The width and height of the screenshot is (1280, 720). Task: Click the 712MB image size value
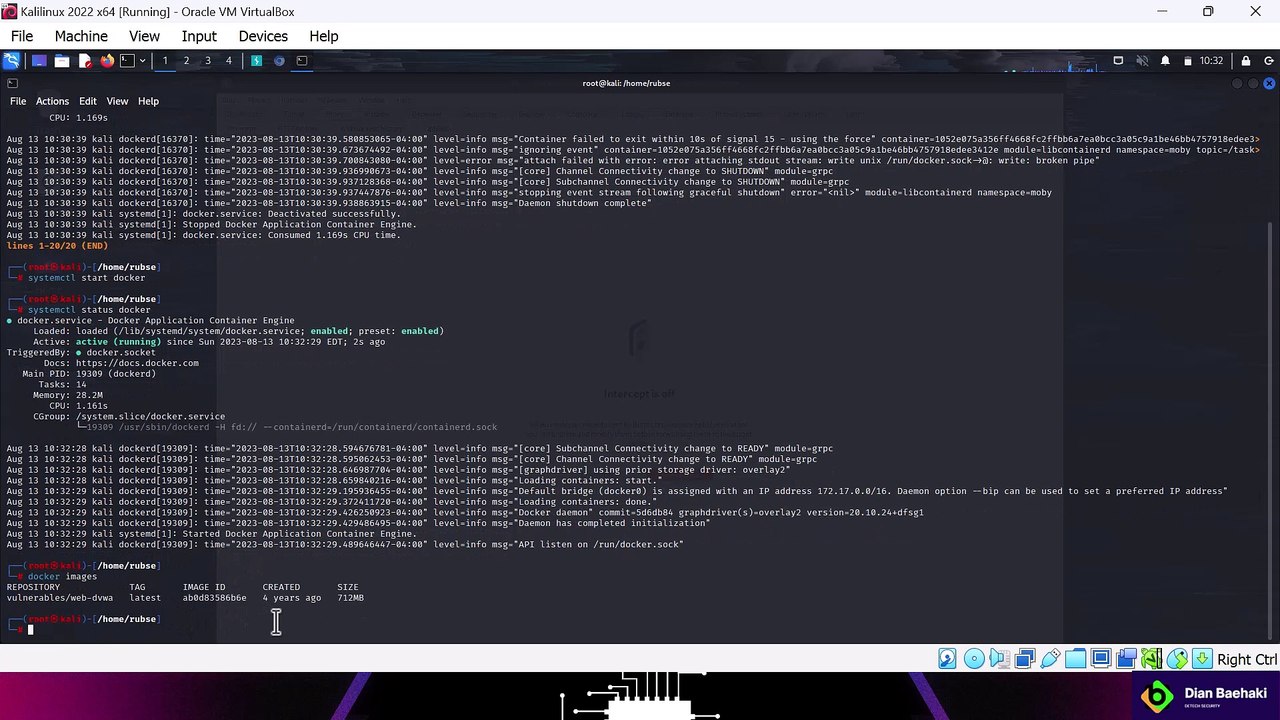350,598
